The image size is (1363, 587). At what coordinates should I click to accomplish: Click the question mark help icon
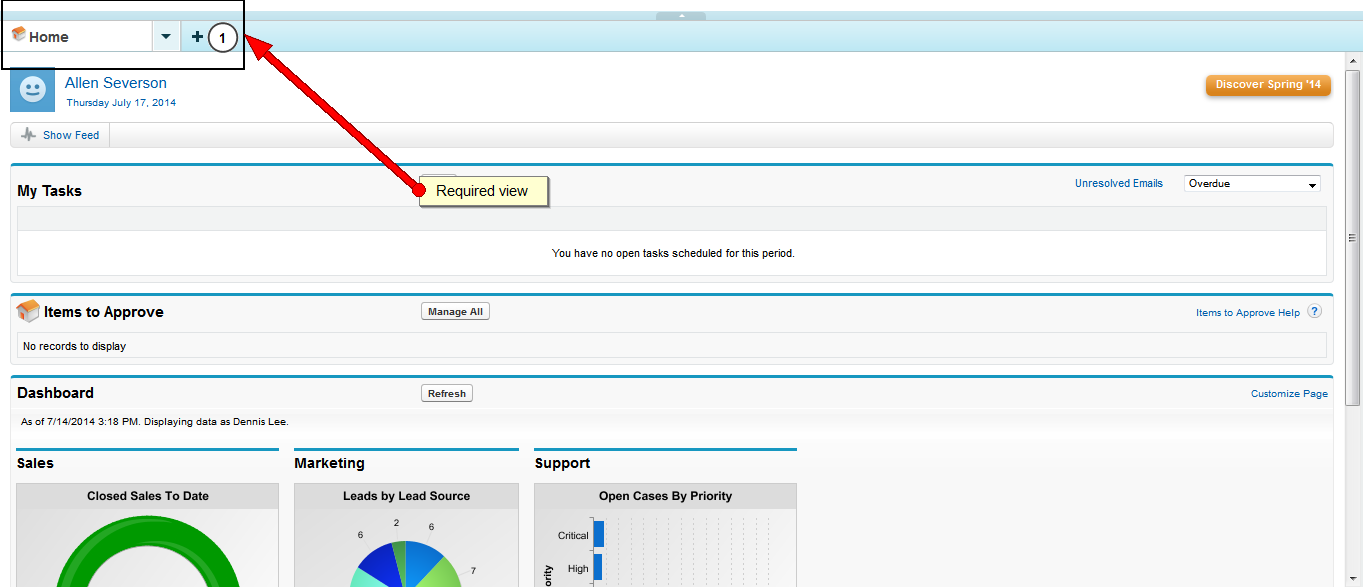(x=1315, y=311)
